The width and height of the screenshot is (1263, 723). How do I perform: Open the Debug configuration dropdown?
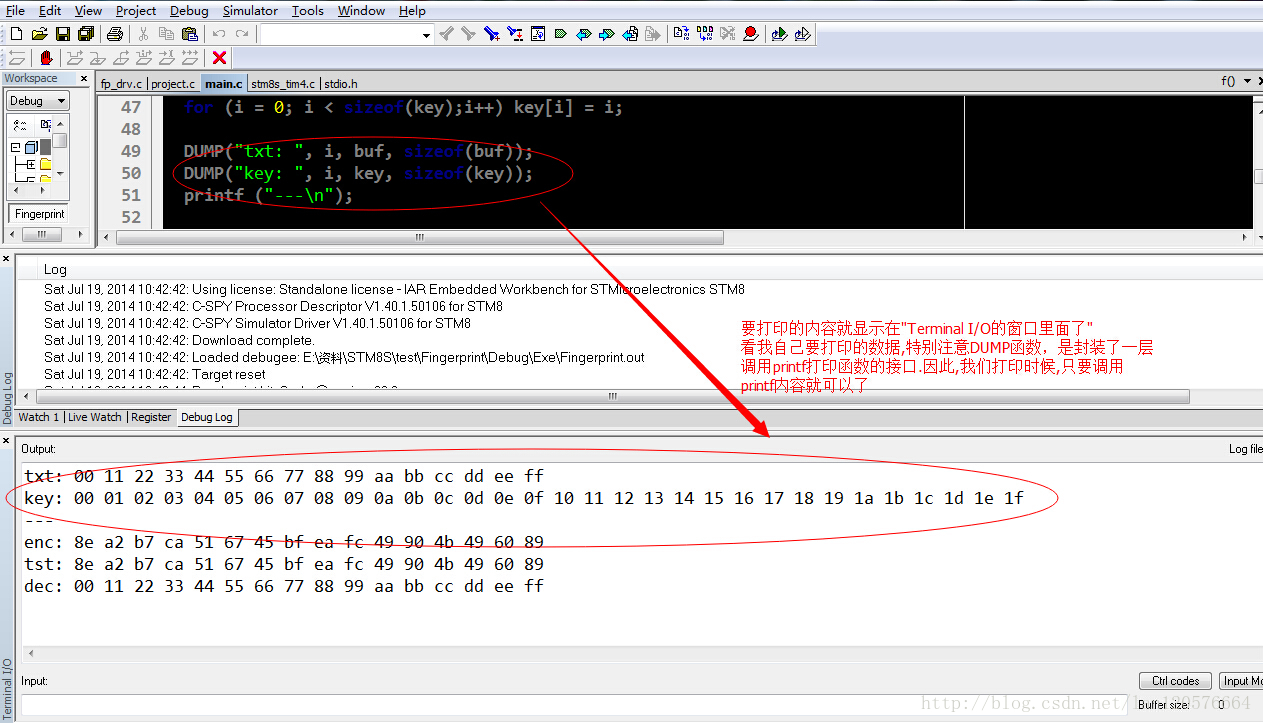38,100
